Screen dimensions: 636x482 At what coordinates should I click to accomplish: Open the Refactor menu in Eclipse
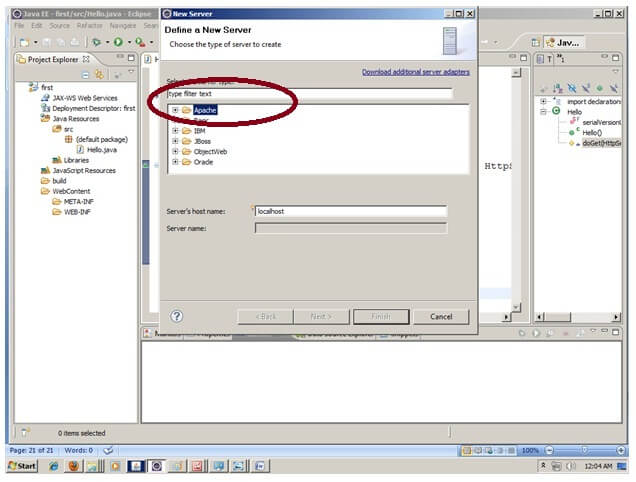(x=89, y=26)
